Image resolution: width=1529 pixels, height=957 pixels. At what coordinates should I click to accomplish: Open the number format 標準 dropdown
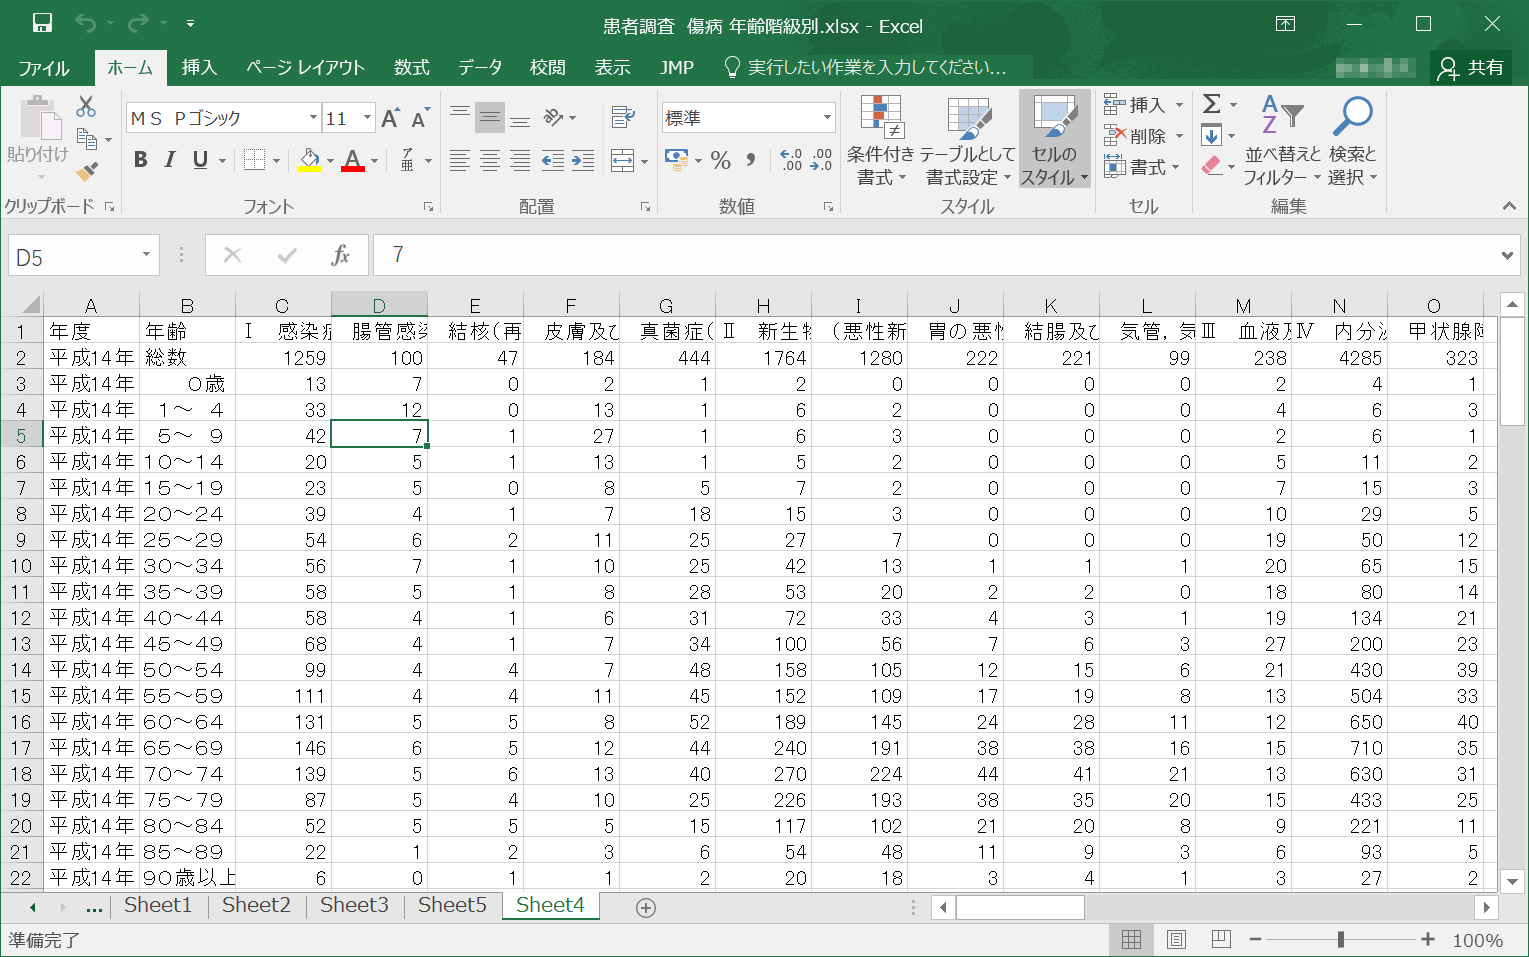pyautogui.click(x=827, y=118)
